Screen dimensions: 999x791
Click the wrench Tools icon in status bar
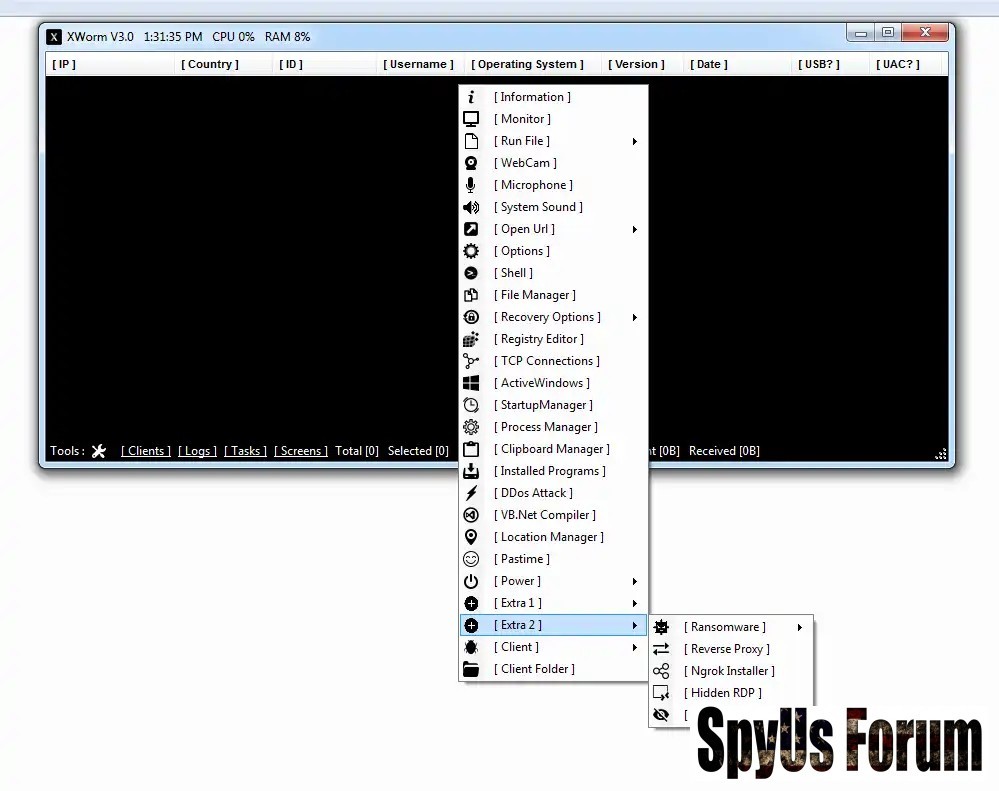pos(99,451)
